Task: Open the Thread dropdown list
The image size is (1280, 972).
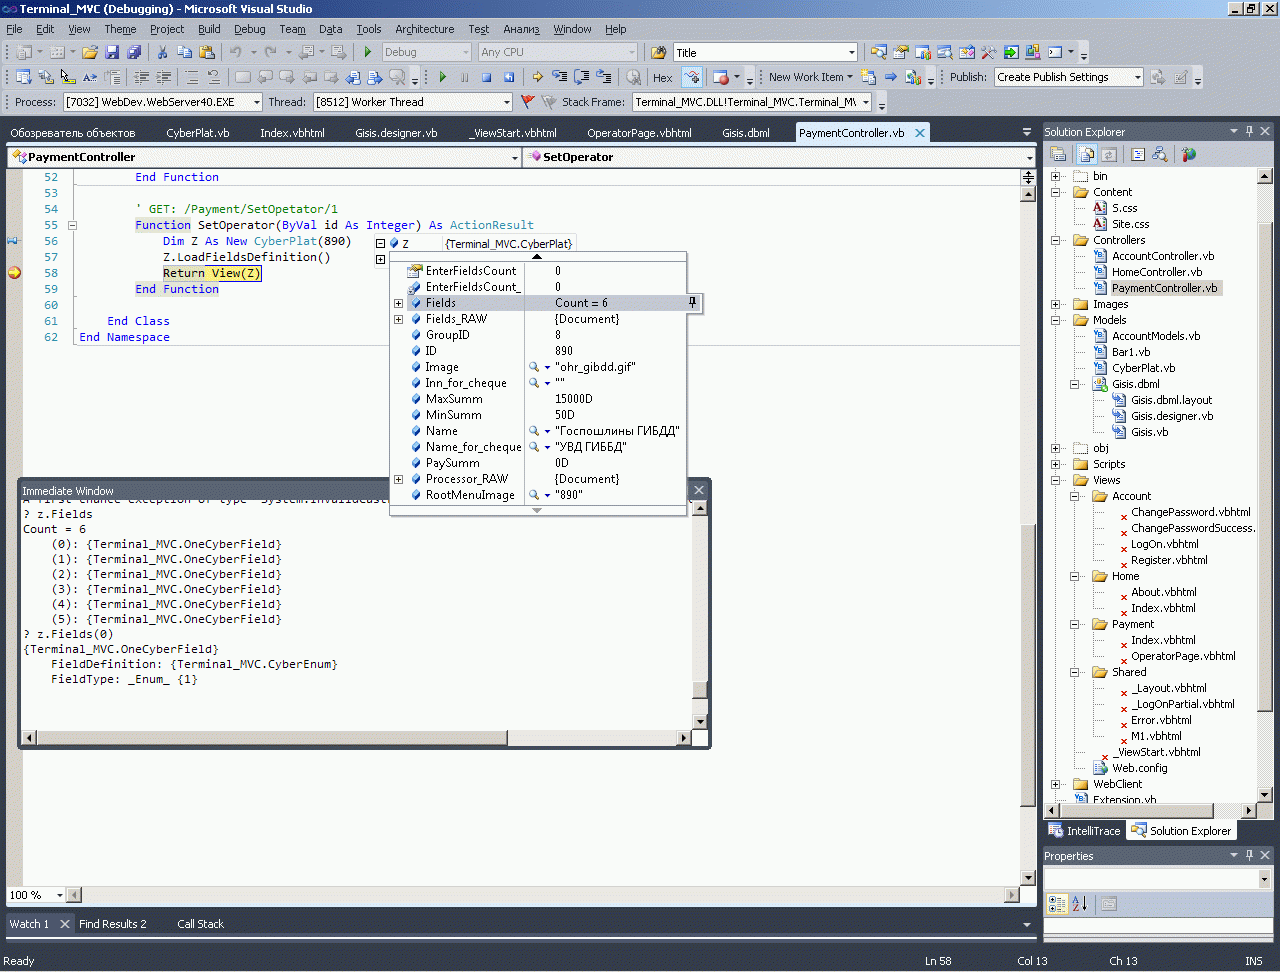Action: (x=506, y=102)
